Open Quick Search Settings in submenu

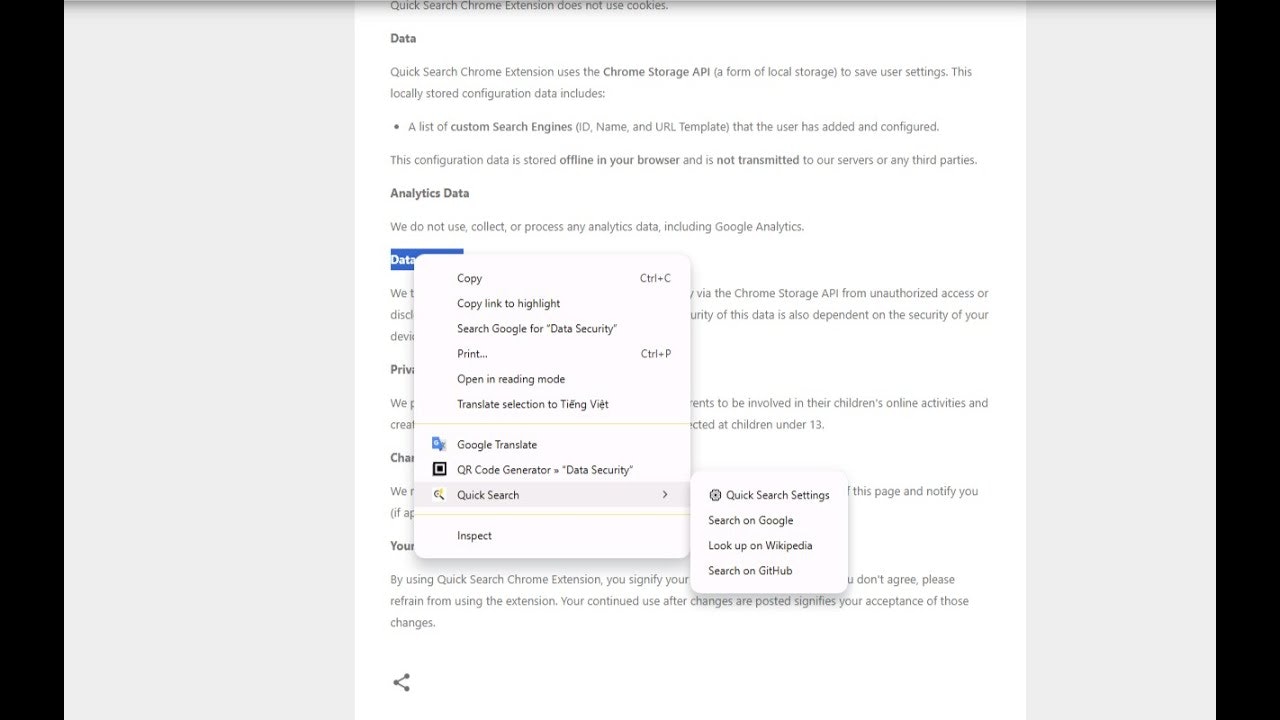[769, 495]
